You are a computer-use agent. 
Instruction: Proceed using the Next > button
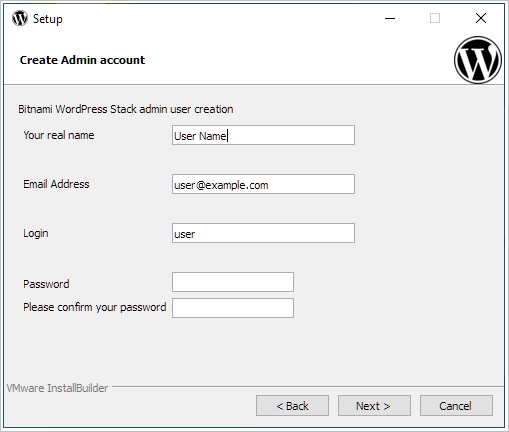(x=374, y=406)
